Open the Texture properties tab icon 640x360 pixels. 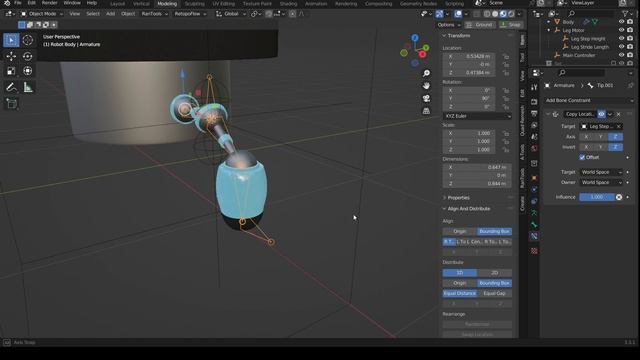point(534,251)
